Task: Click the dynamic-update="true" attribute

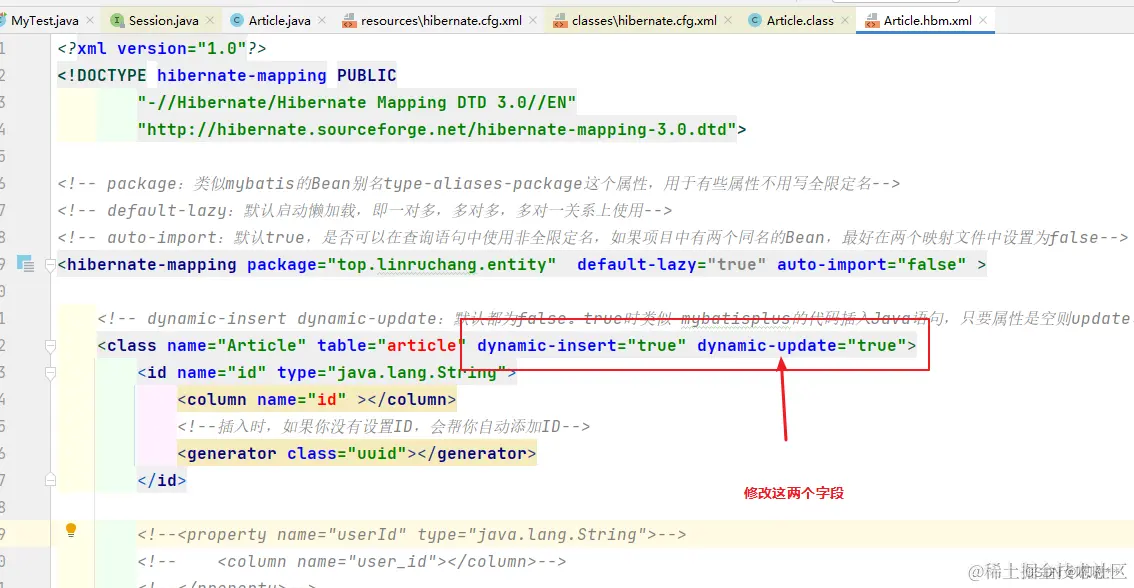Action: [801, 346]
